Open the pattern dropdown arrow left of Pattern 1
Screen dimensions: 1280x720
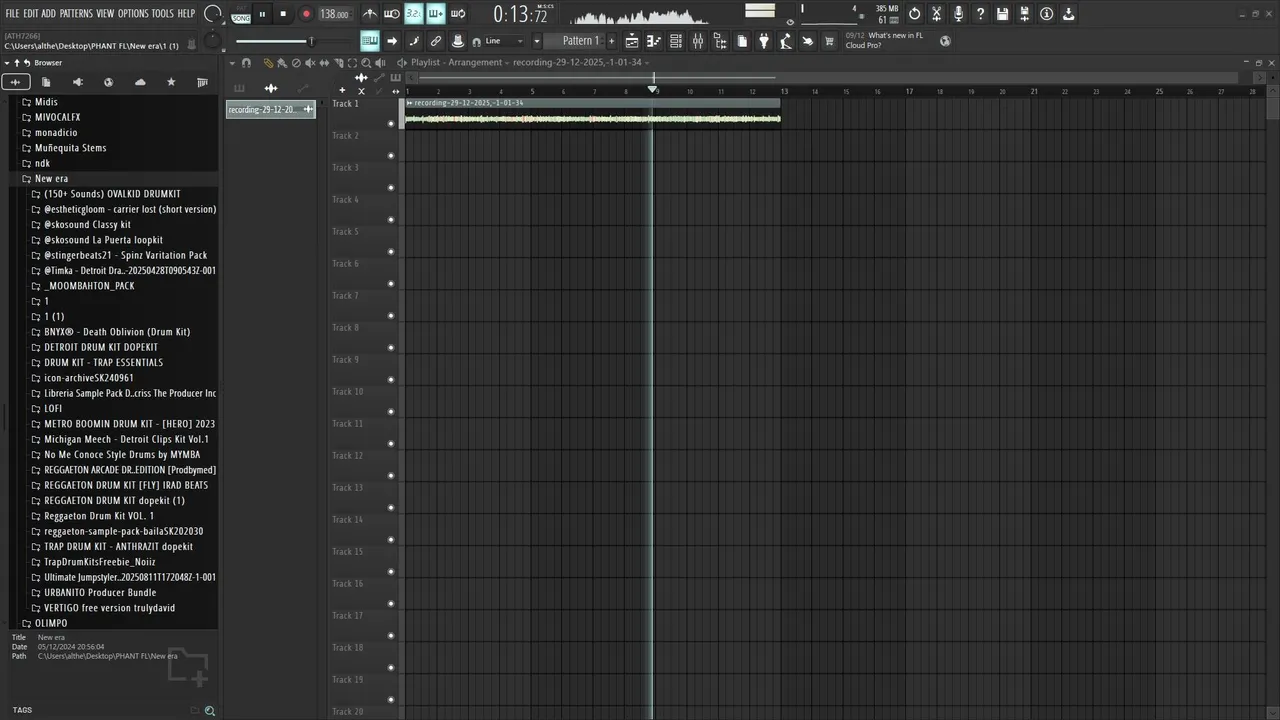point(537,41)
